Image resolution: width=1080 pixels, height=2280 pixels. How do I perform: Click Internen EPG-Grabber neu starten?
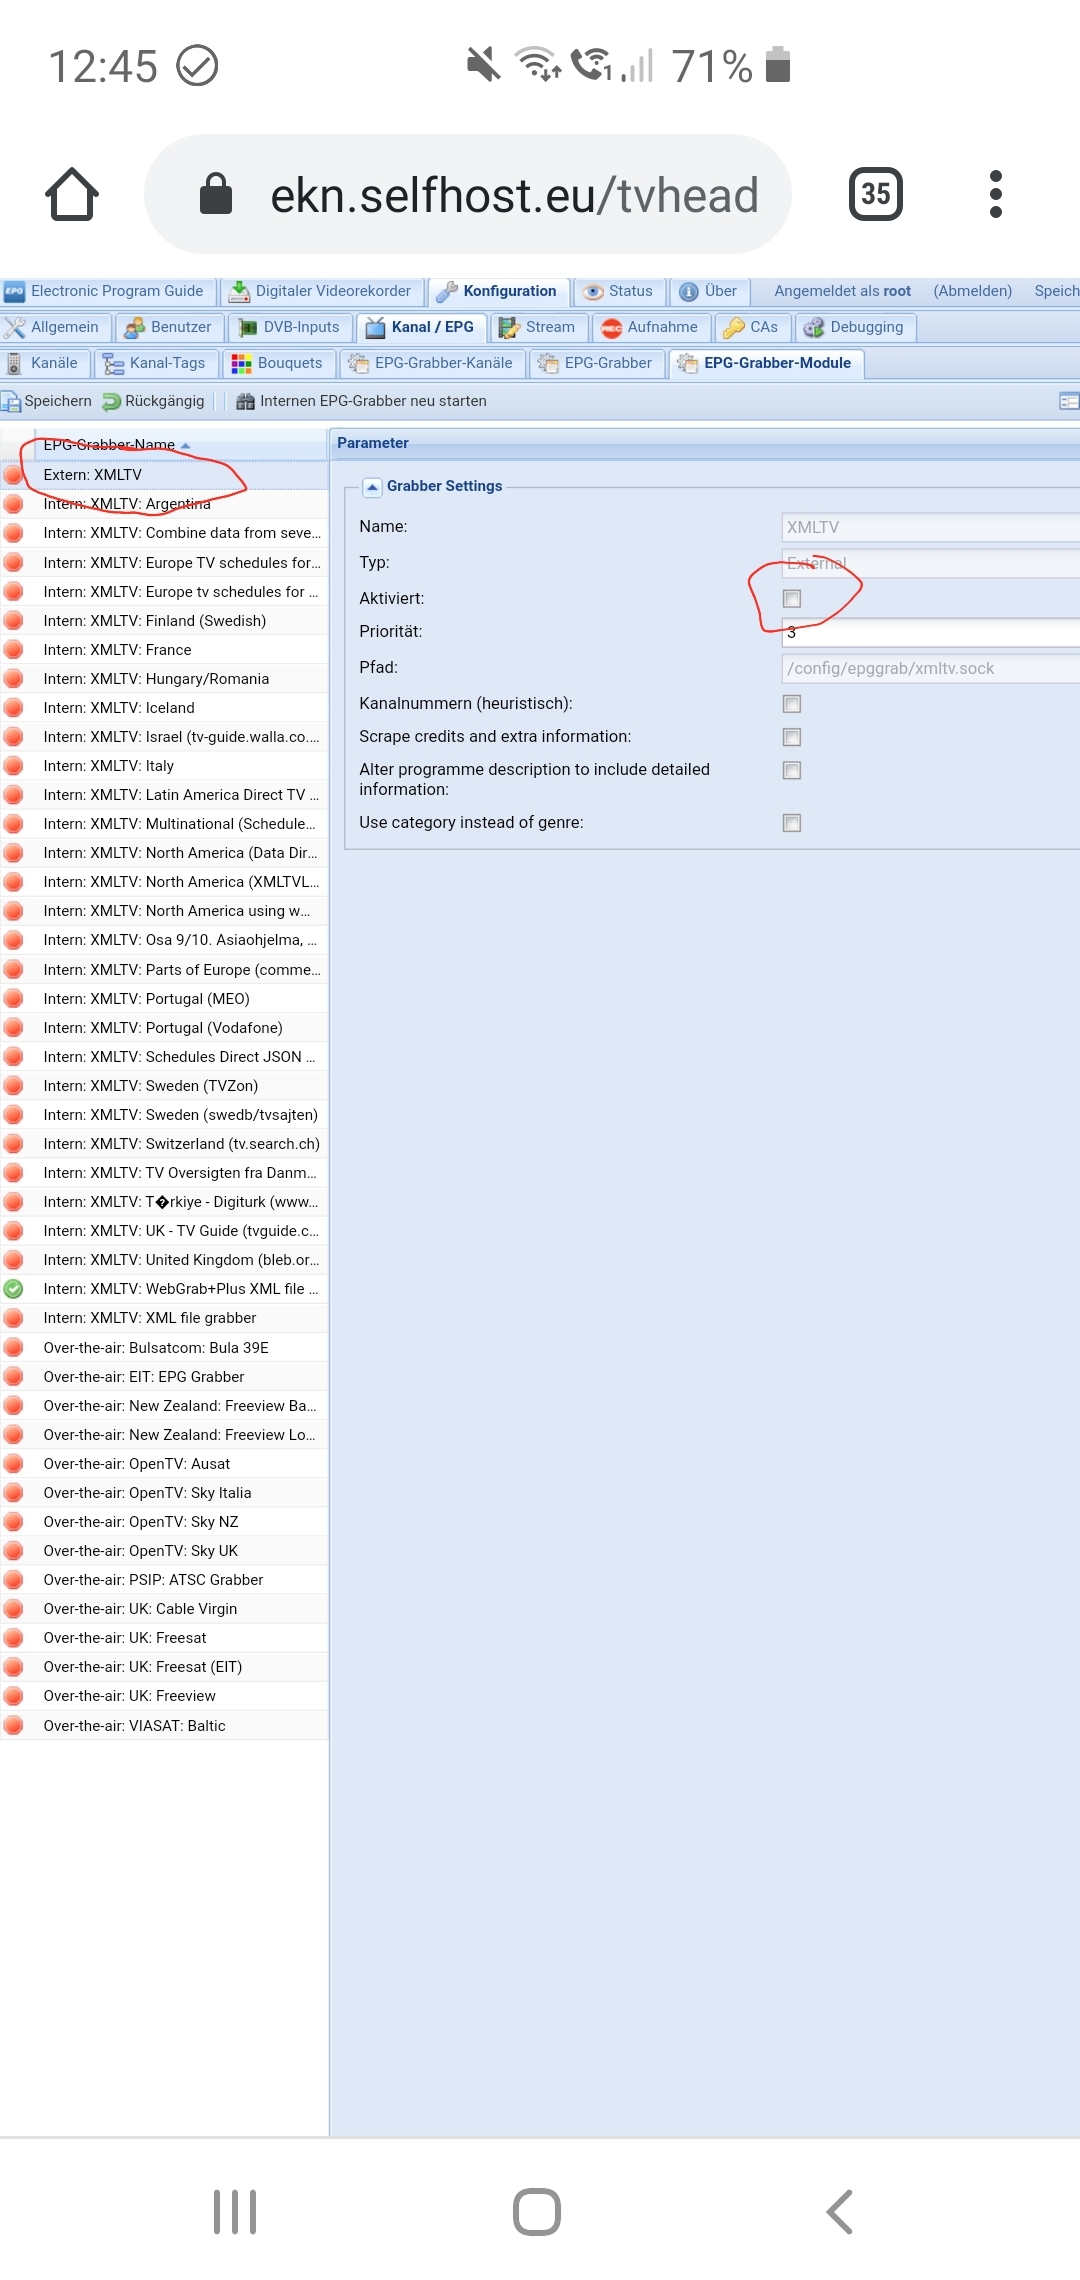point(362,401)
